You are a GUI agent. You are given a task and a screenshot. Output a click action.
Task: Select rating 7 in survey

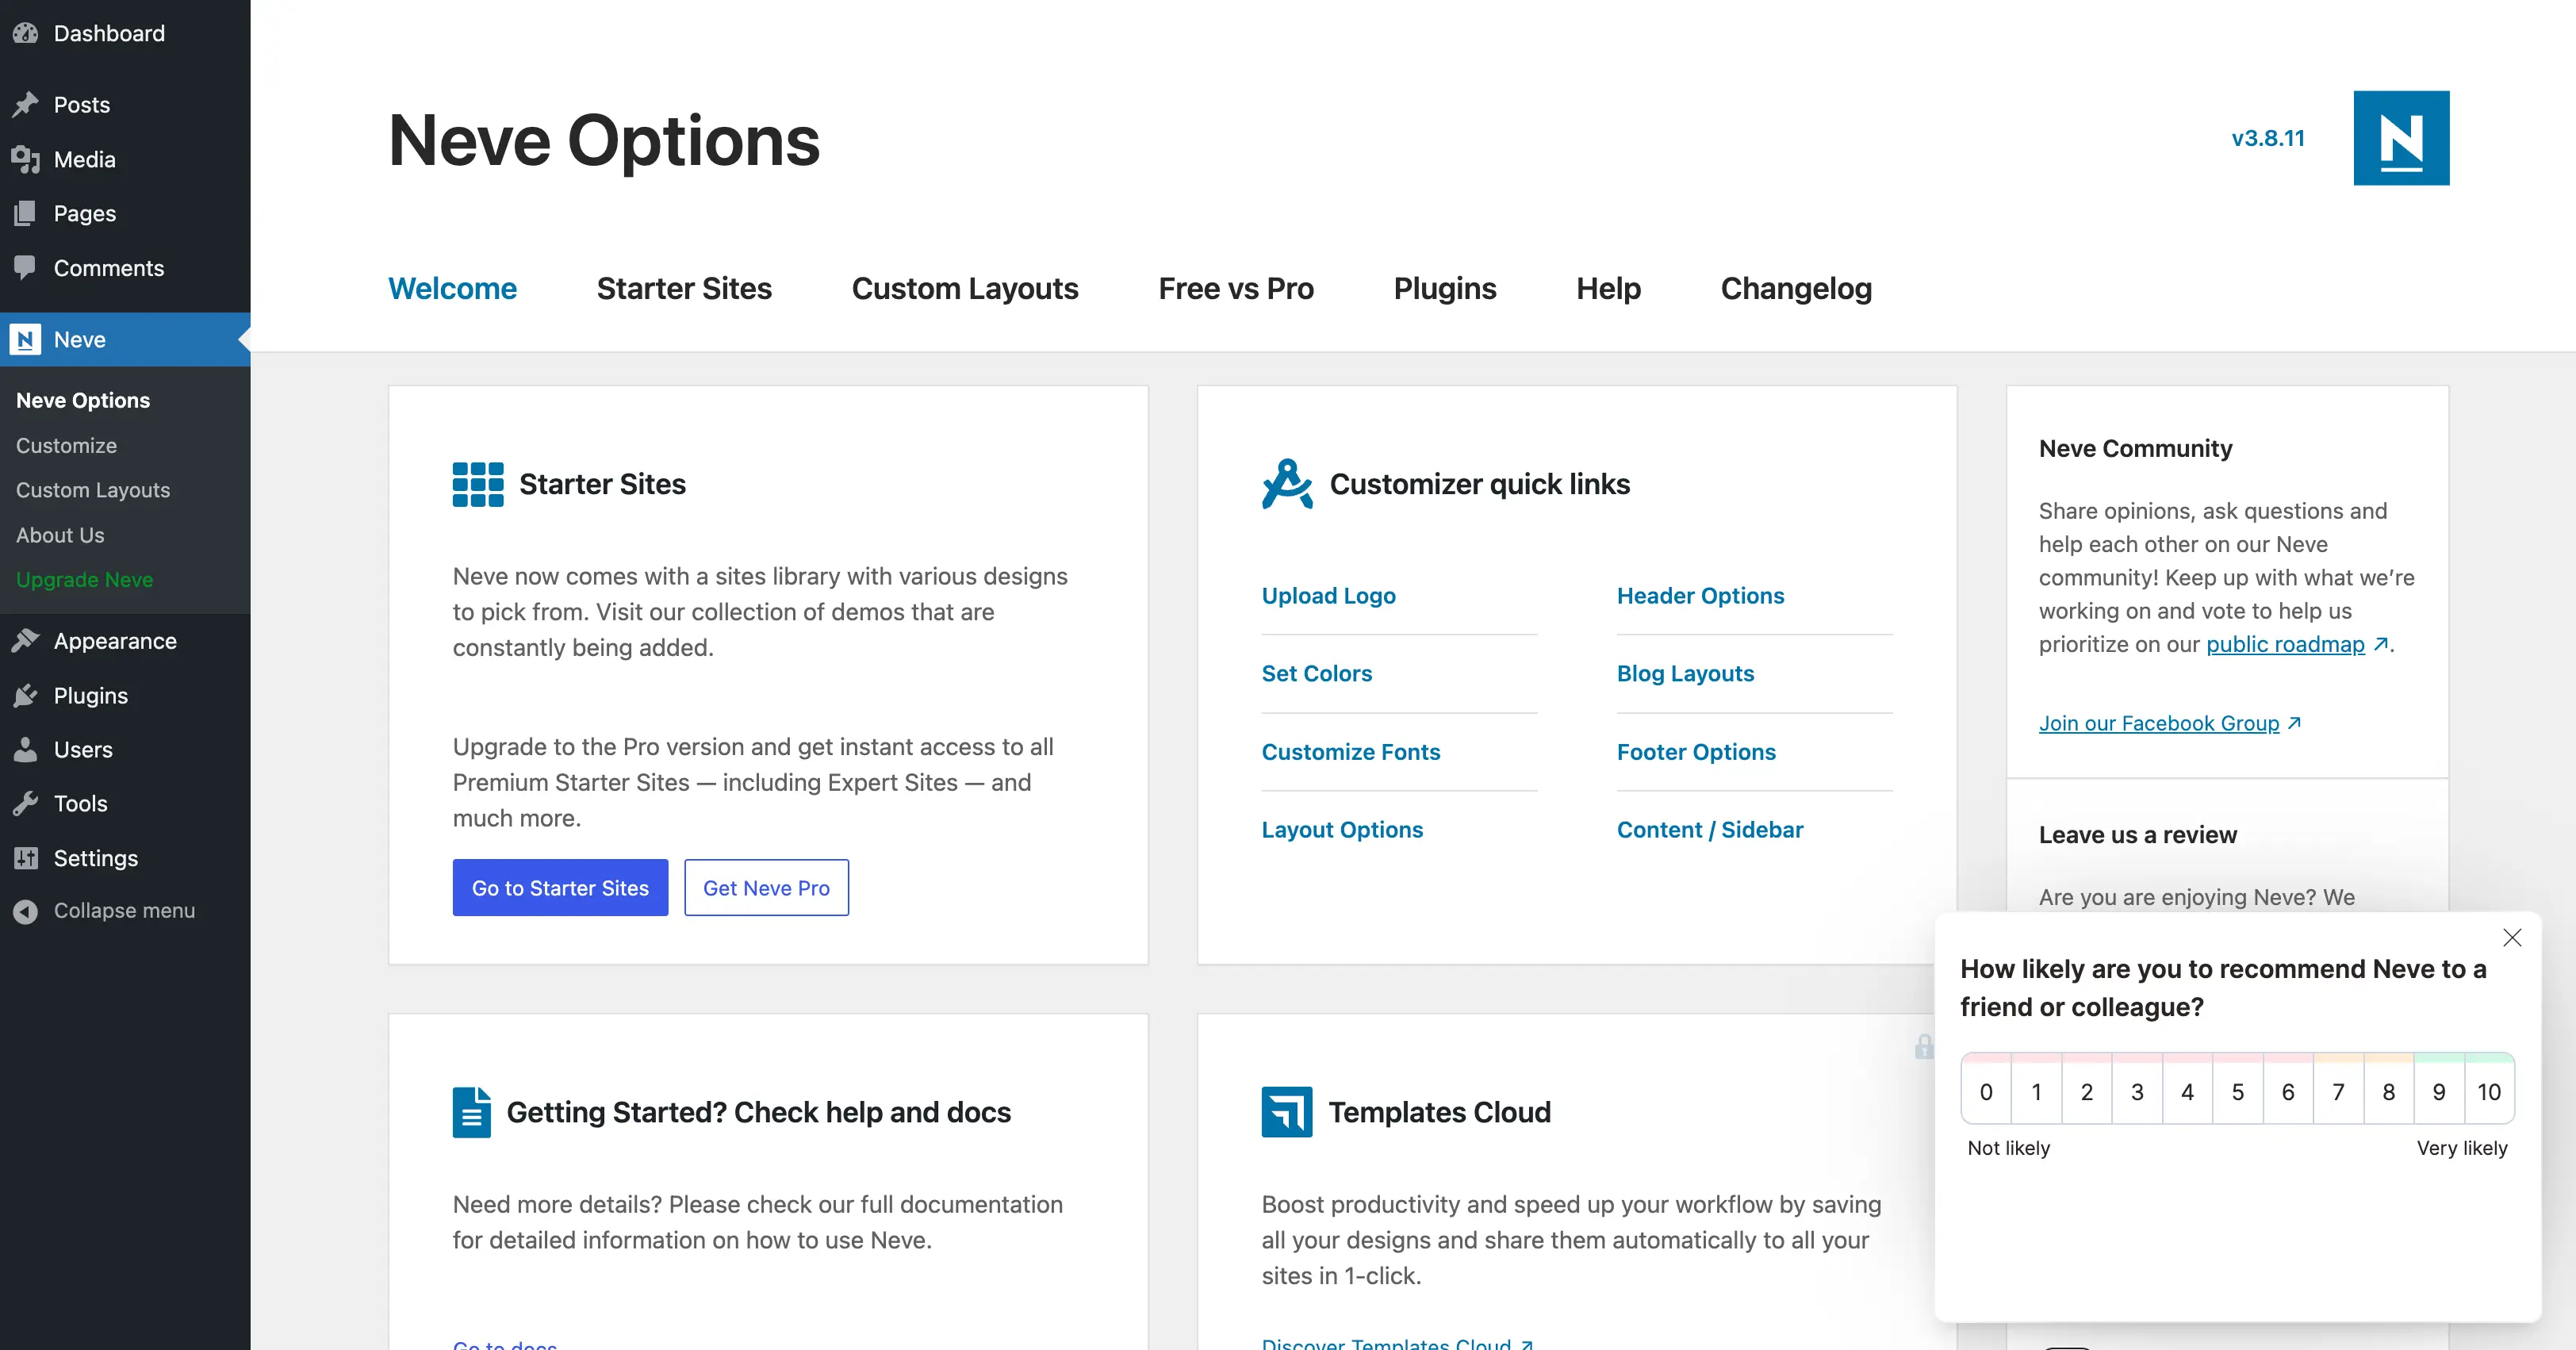tap(2338, 1092)
